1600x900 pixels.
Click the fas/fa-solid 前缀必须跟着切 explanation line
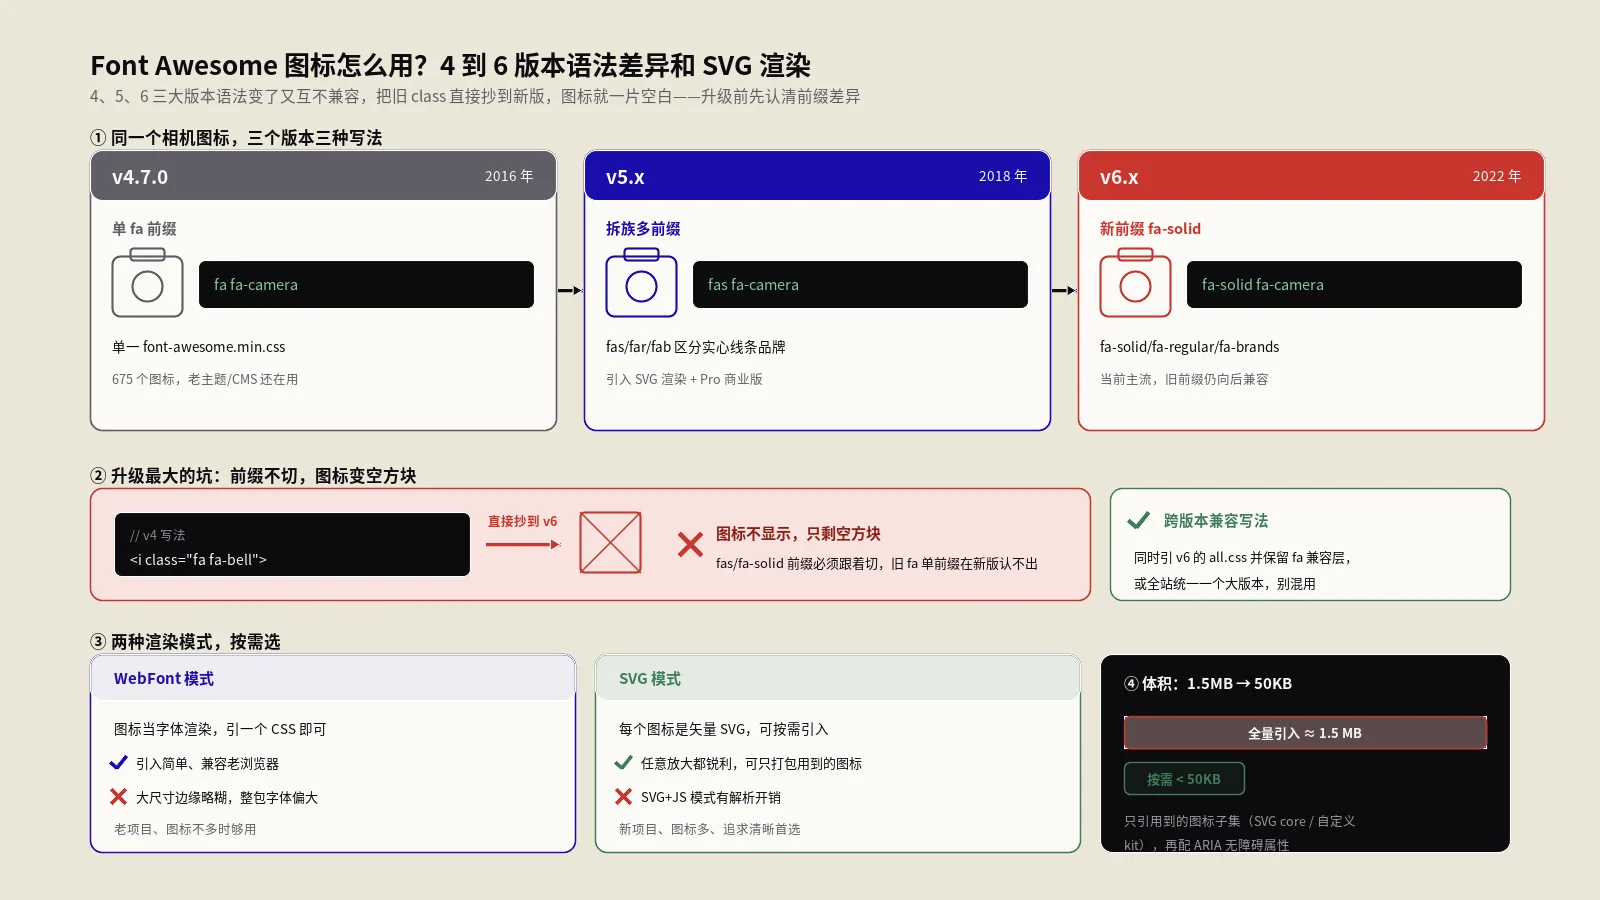(877, 564)
